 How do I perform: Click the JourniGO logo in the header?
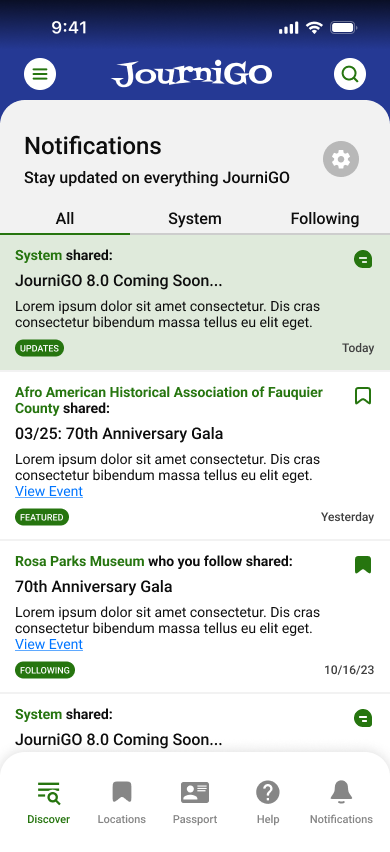click(x=192, y=74)
